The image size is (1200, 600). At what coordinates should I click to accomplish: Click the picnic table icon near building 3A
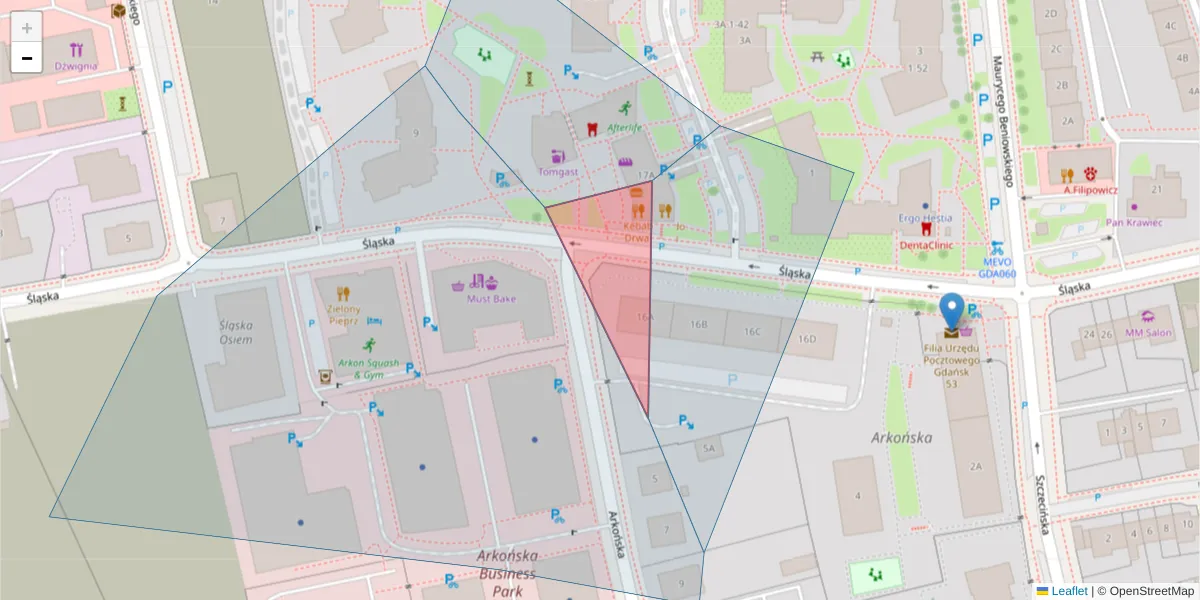click(815, 55)
